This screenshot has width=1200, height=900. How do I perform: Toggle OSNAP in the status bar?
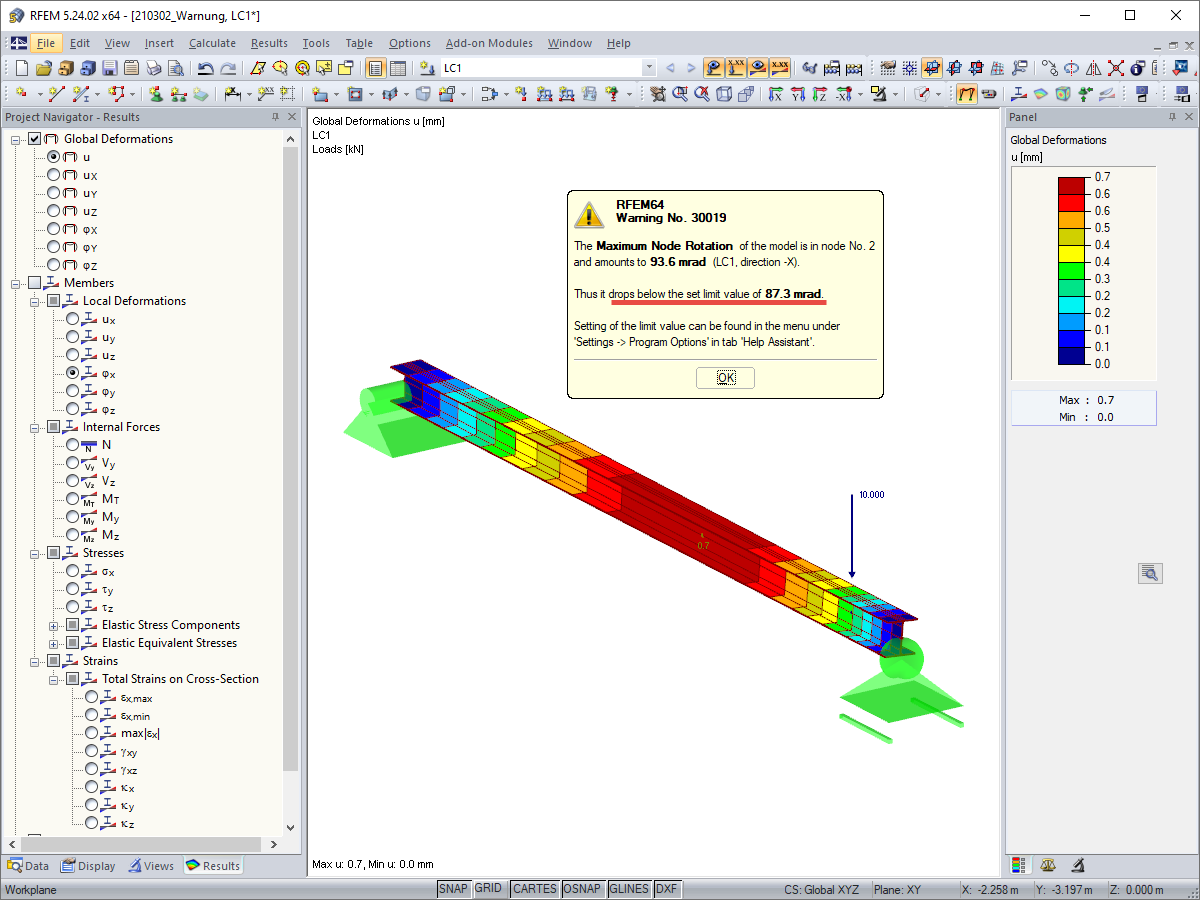(x=582, y=889)
